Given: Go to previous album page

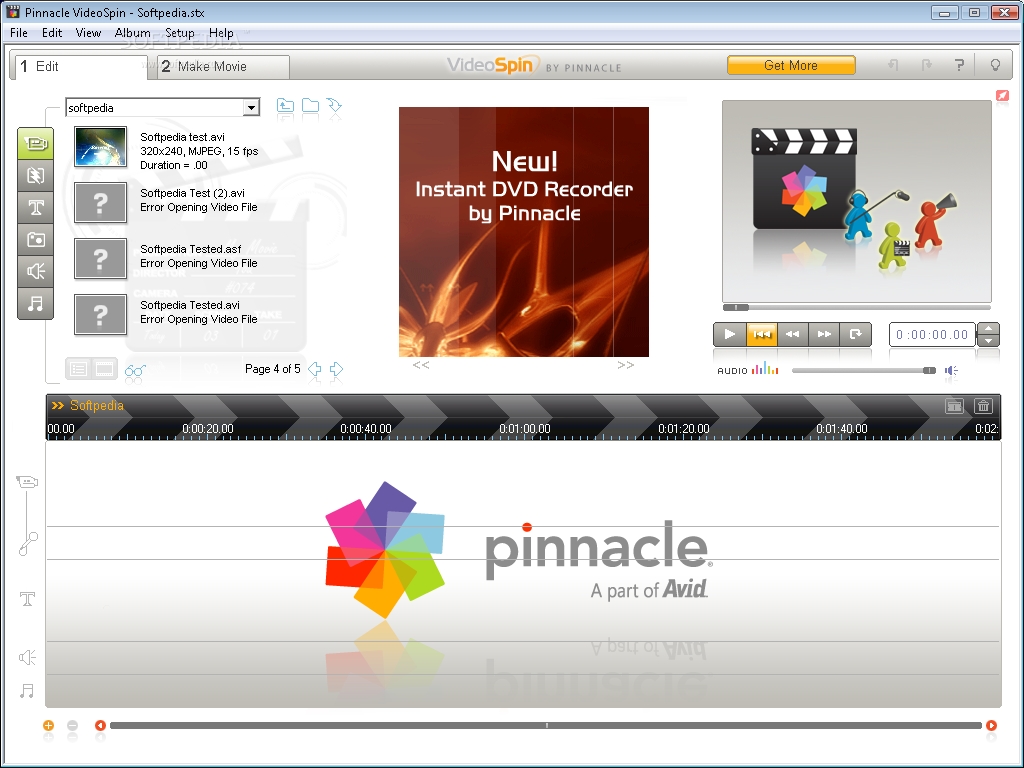Looking at the screenshot, I should [315, 369].
